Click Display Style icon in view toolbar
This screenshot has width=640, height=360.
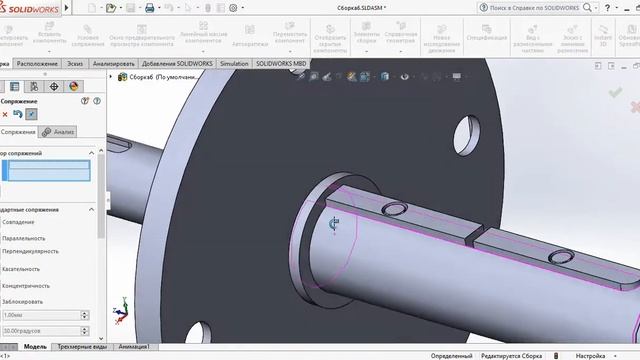coord(384,76)
